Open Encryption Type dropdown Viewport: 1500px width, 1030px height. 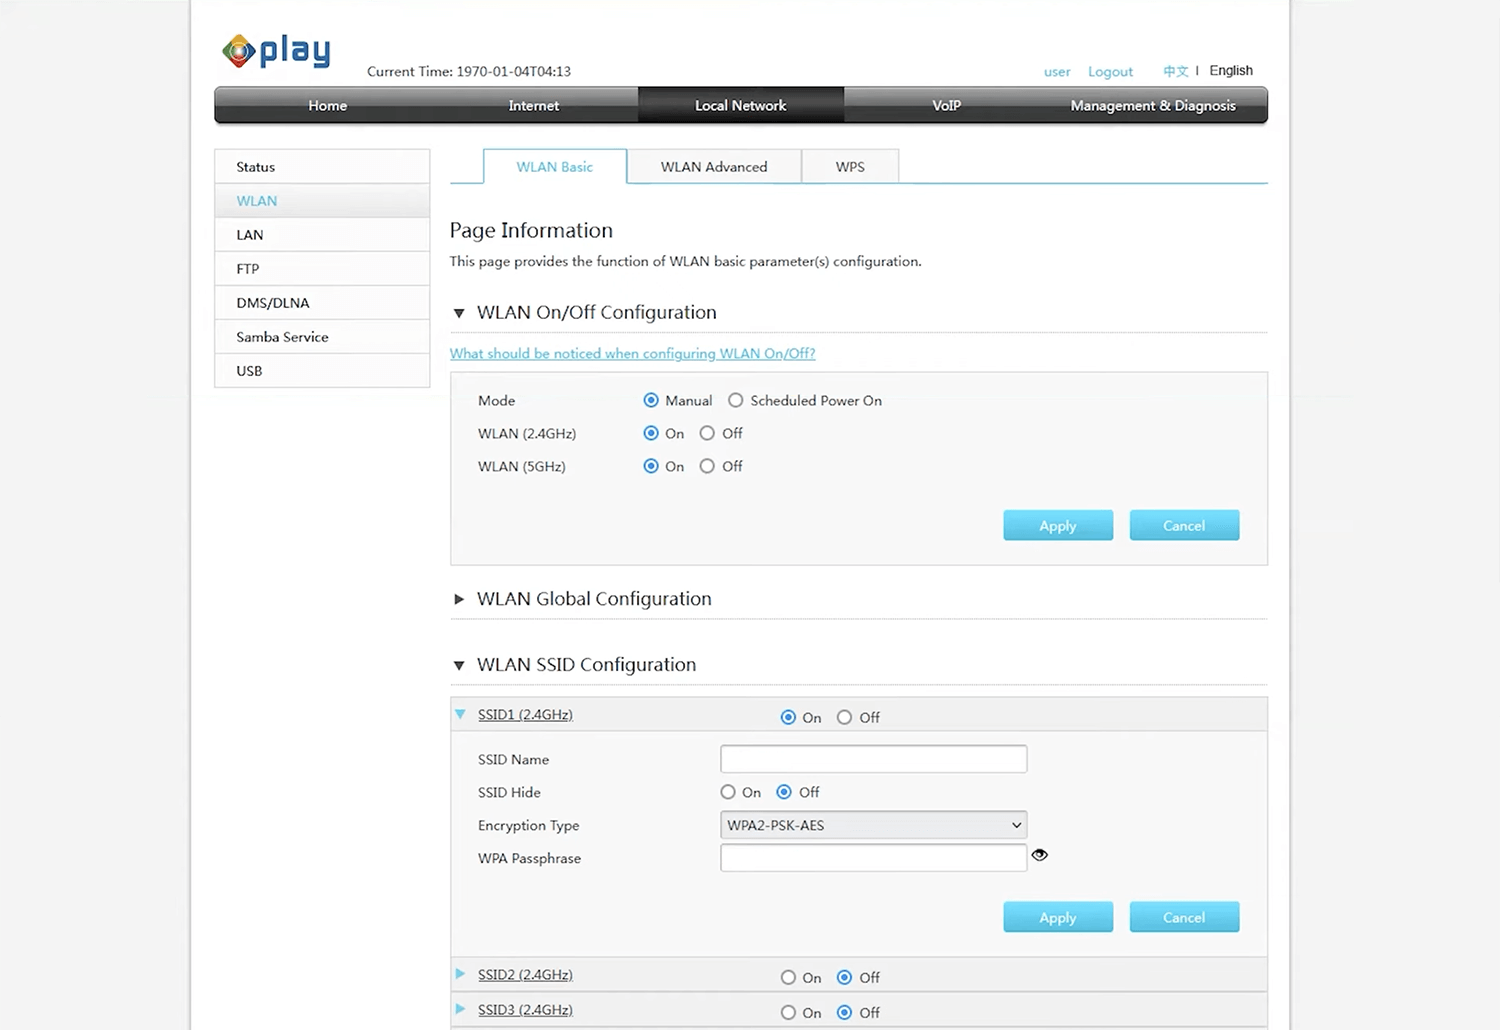pos(873,825)
